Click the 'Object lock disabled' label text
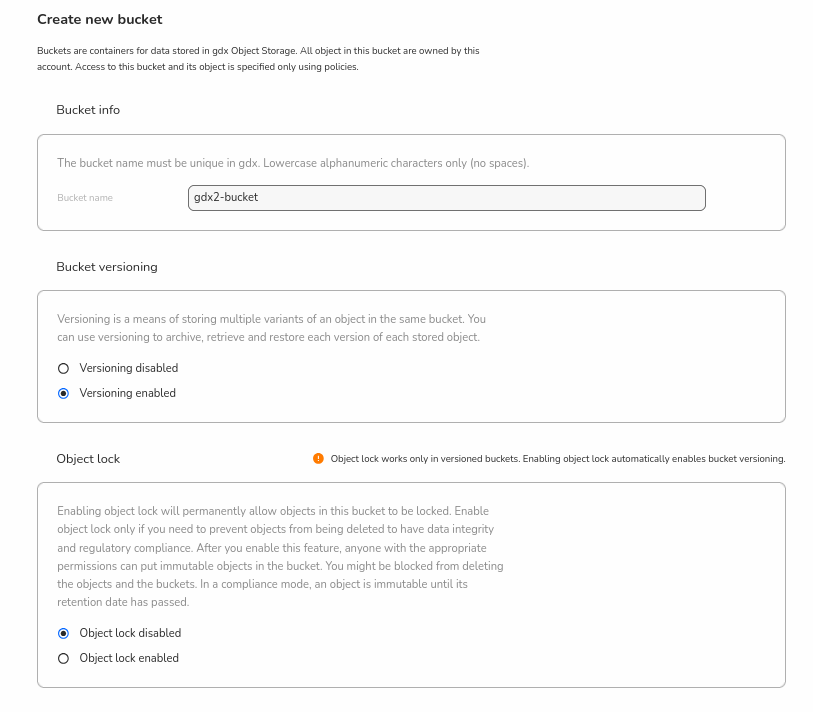813x712 pixels. pos(130,633)
